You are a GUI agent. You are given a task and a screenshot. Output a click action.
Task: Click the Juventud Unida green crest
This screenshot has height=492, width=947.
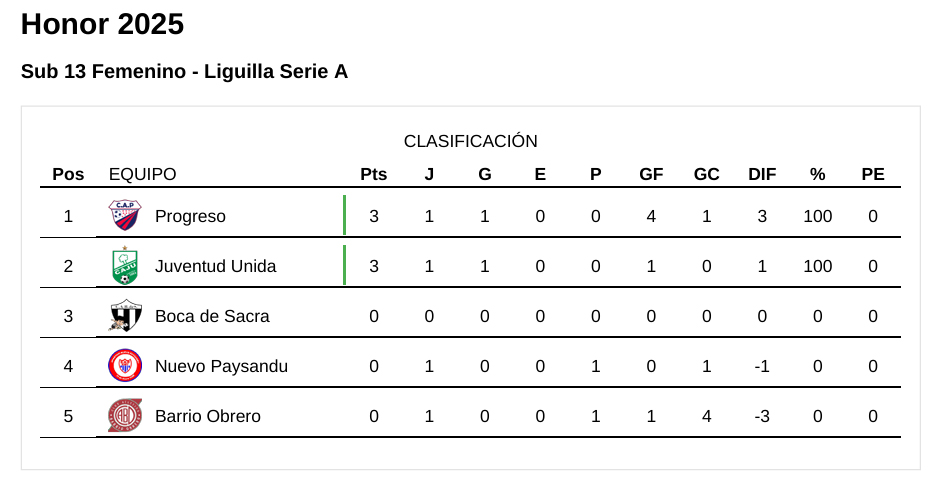tap(125, 266)
